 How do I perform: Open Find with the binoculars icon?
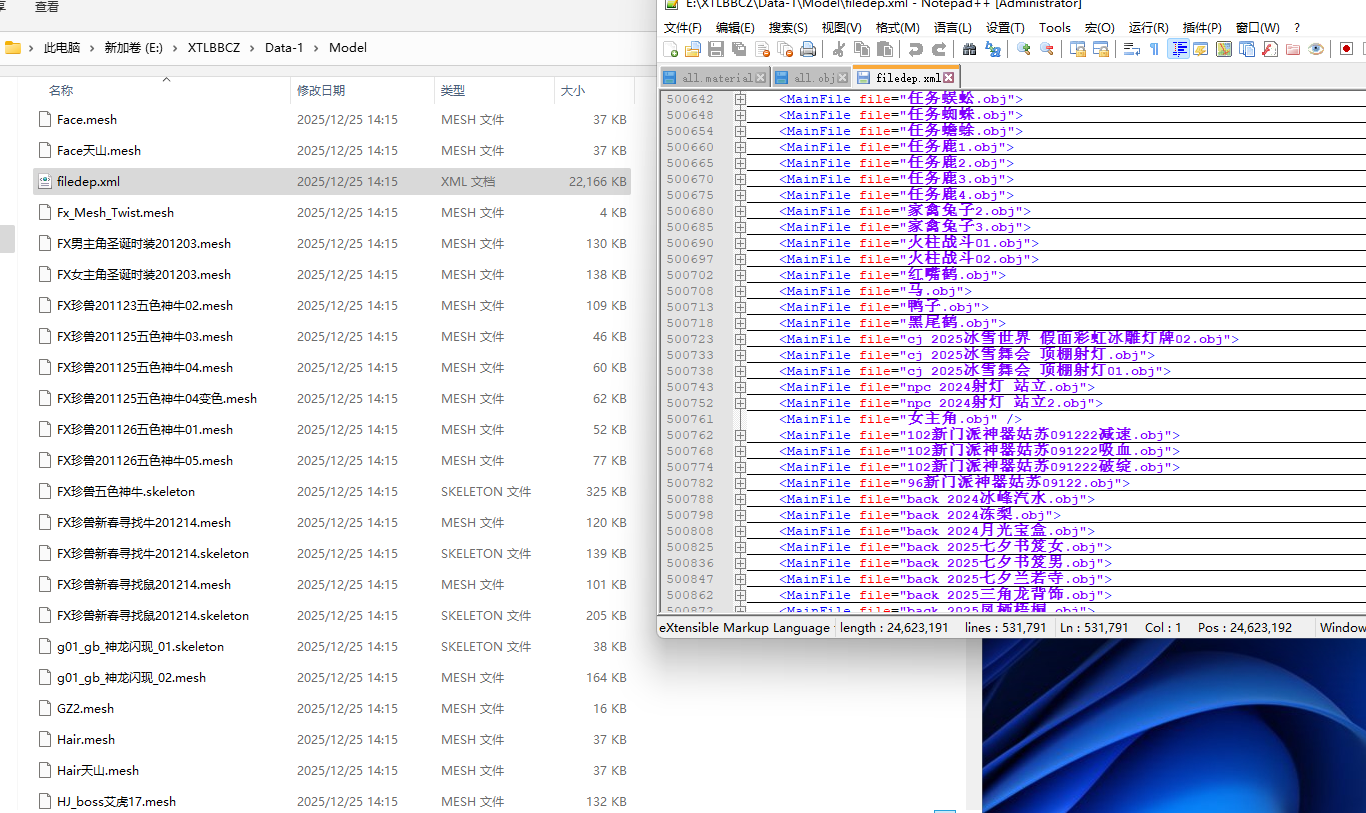click(x=969, y=49)
